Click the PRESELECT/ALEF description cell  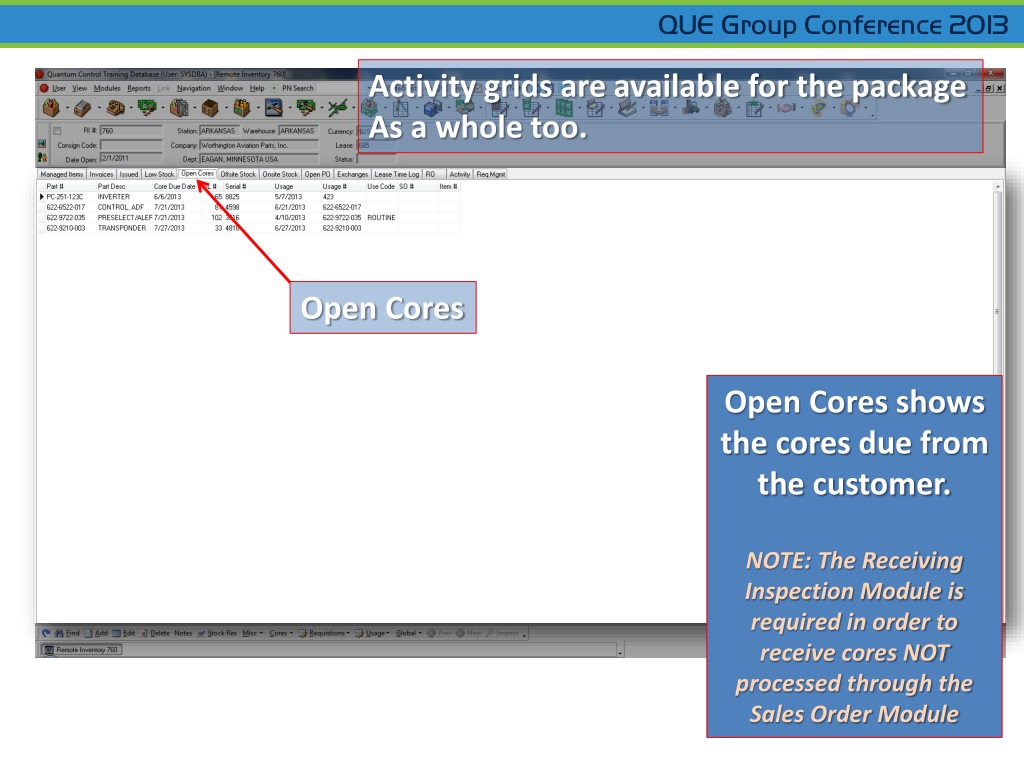[124, 217]
